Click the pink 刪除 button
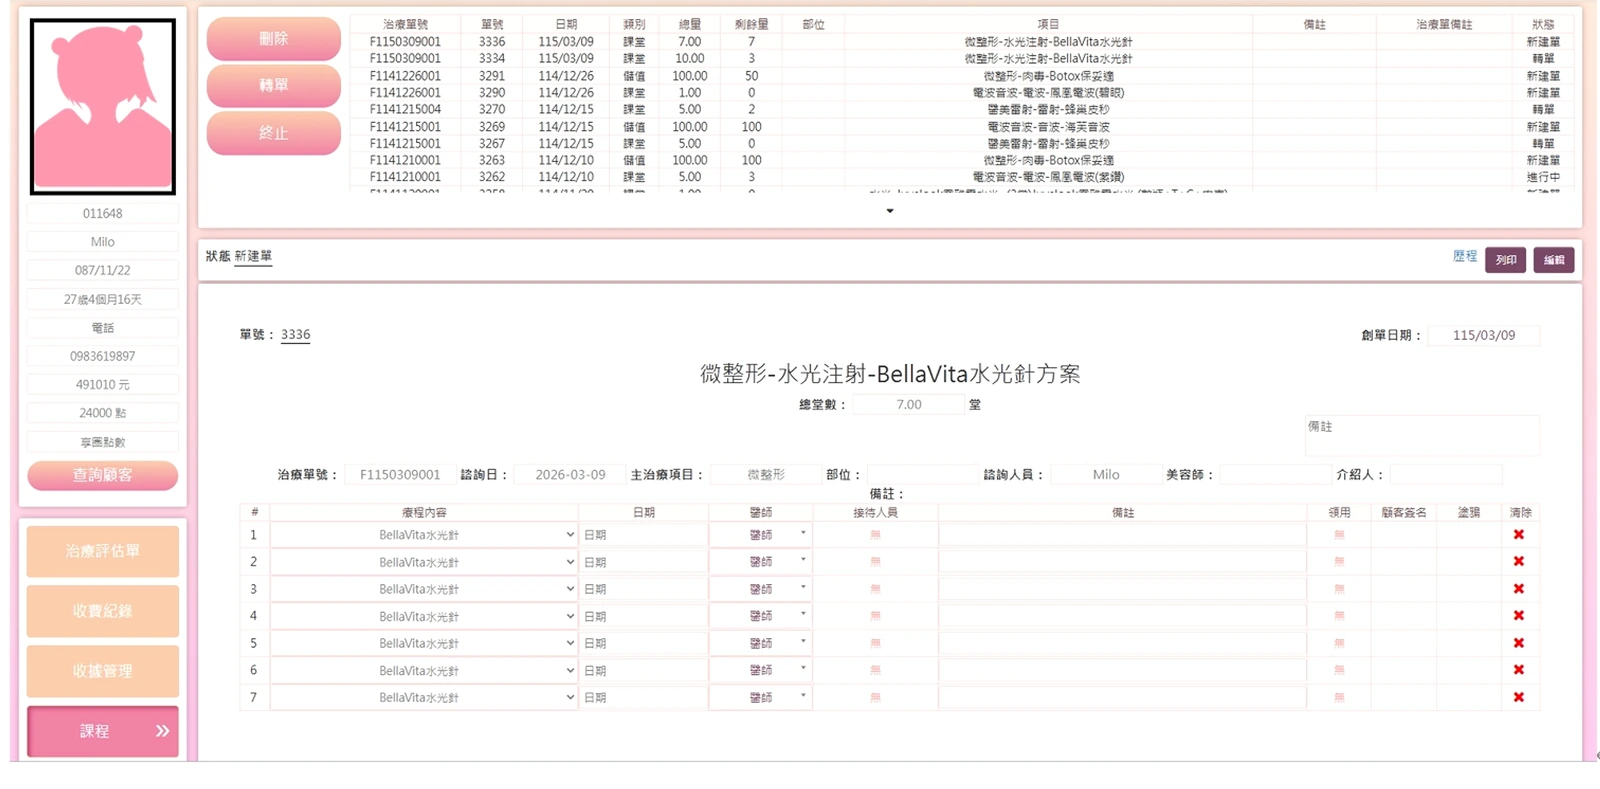This screenshot has width=1600, height=789. (274, 38)
